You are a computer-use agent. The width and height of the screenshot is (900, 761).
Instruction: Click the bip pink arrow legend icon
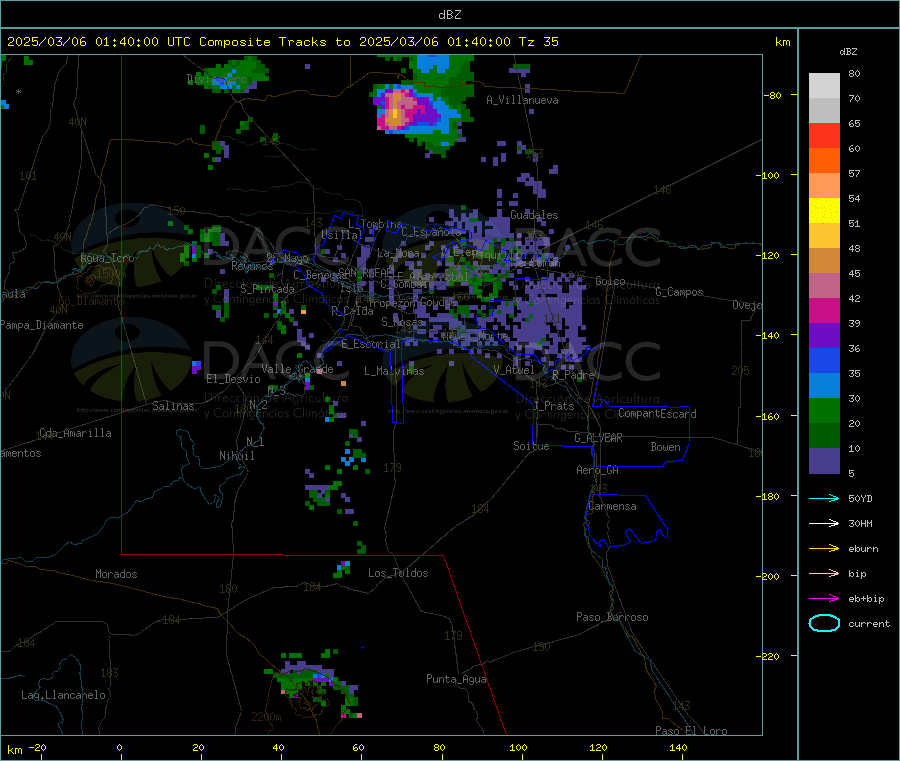coord(824,573)
